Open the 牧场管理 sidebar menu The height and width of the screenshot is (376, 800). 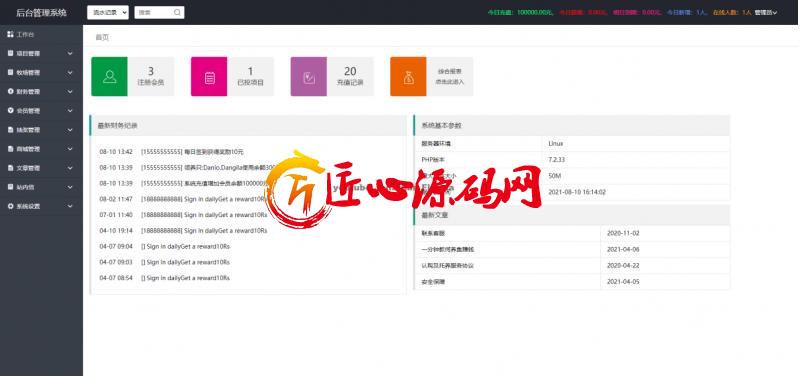click(41, 72)
